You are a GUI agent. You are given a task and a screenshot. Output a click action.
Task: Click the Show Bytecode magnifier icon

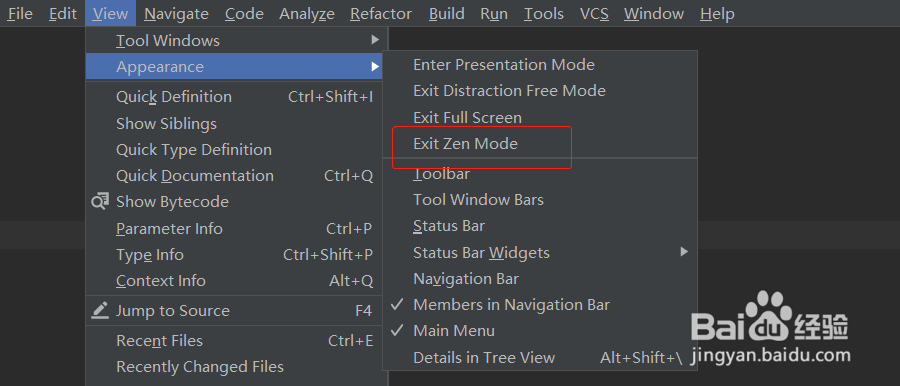[x=100, y=202]
